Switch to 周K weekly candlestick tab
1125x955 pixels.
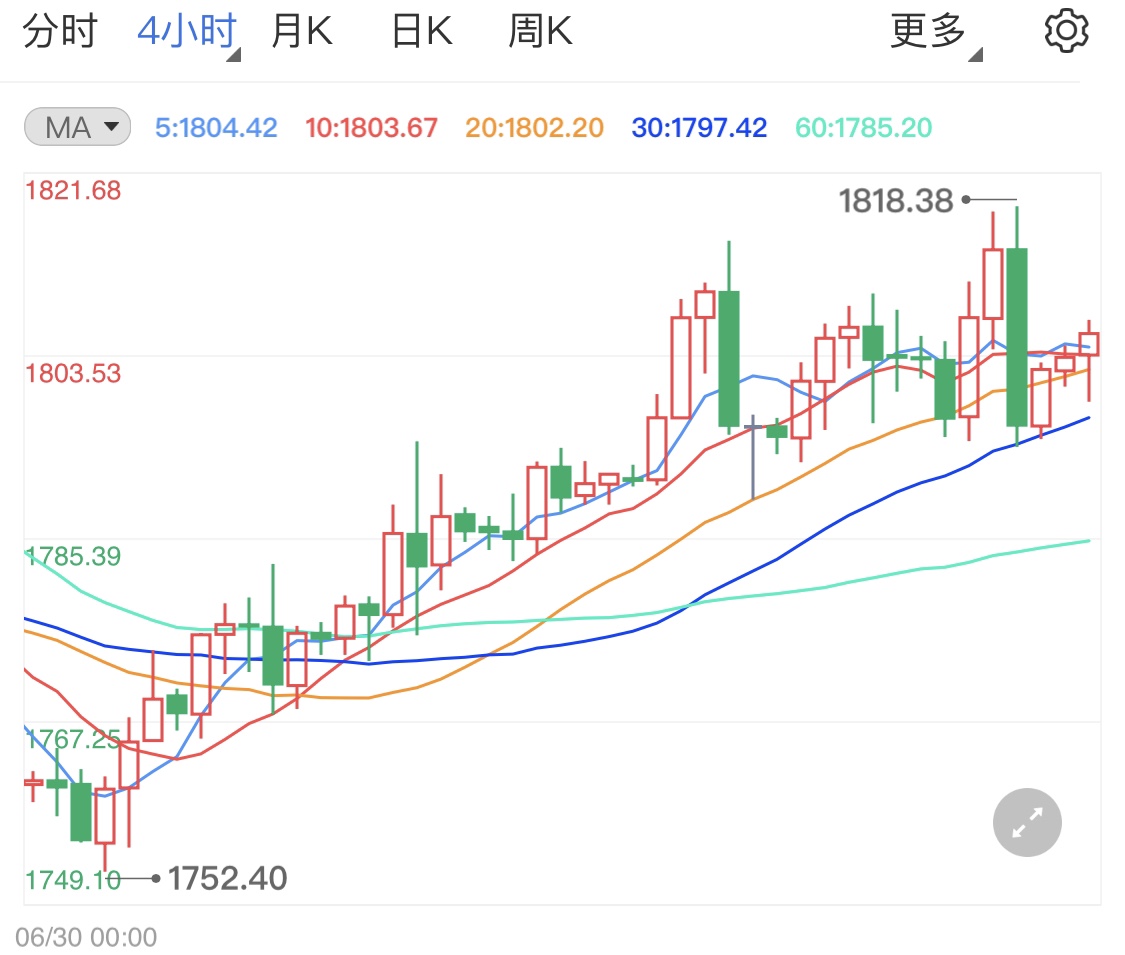click(540, 32)
